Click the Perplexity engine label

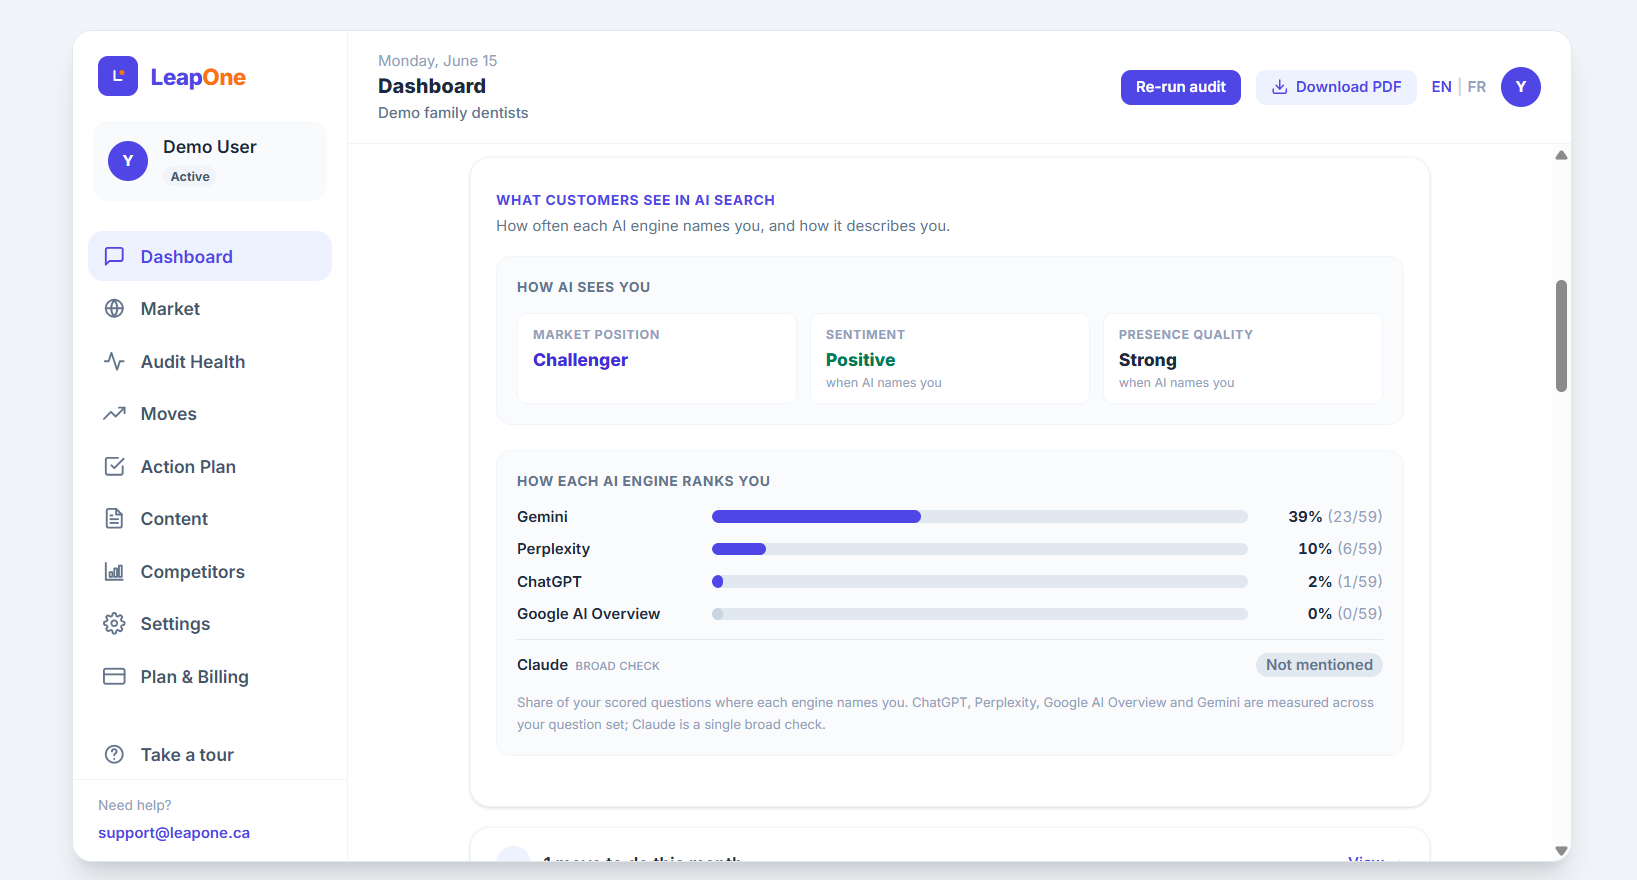tap(553, 548)
